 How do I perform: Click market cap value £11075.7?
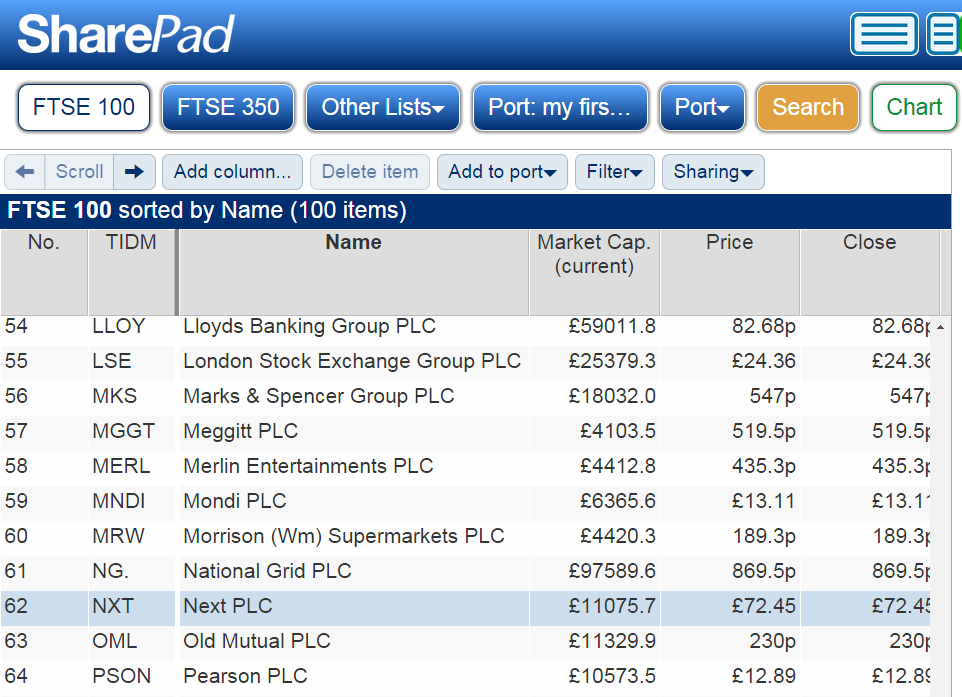(x=612, y=606)
